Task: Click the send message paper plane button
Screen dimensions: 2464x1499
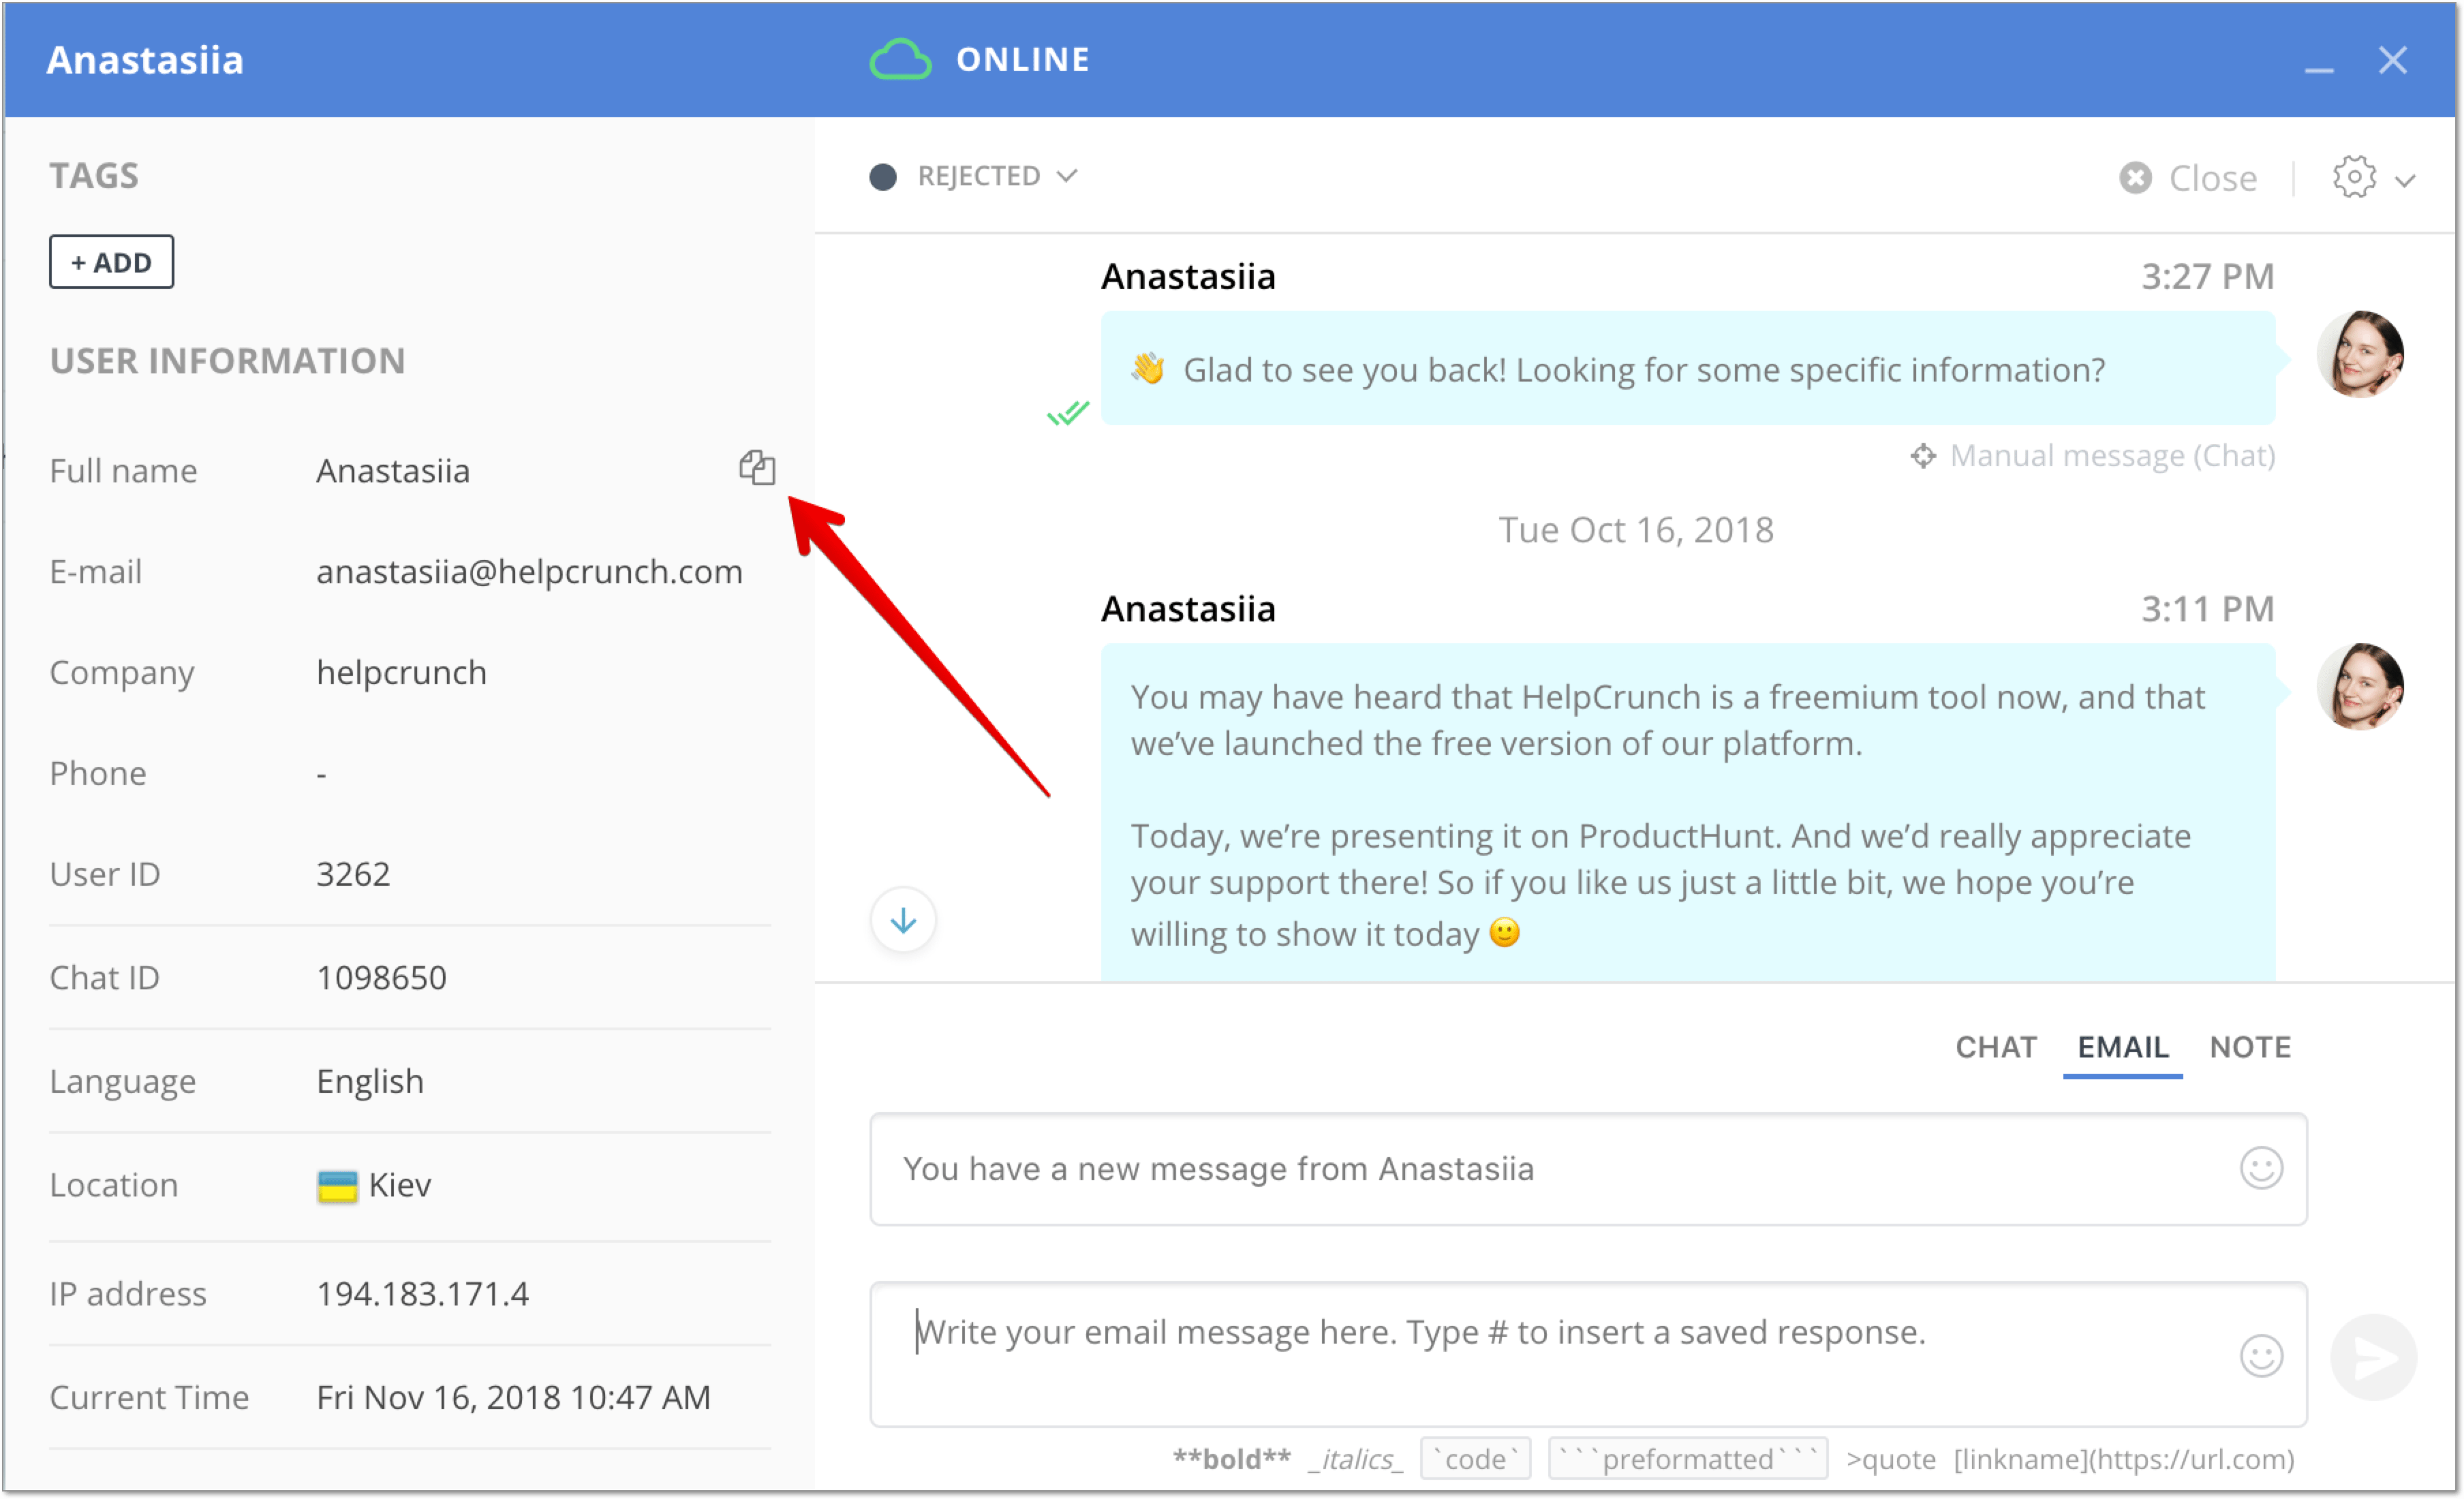Action: tap(2373, 1357)
